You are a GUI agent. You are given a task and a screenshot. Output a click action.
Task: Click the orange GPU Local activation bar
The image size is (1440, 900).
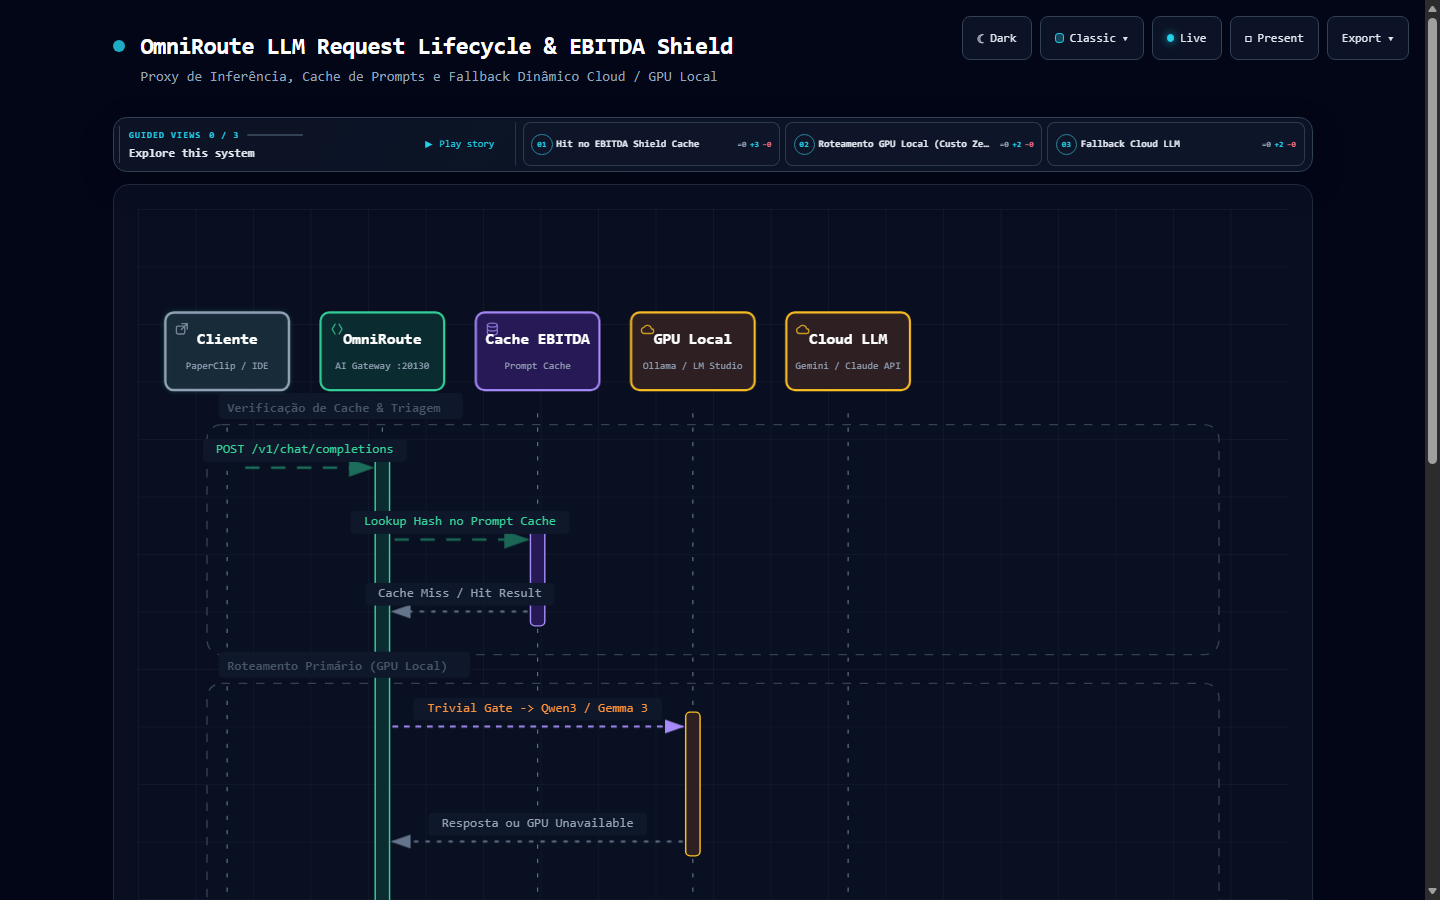tap(693, 784)
